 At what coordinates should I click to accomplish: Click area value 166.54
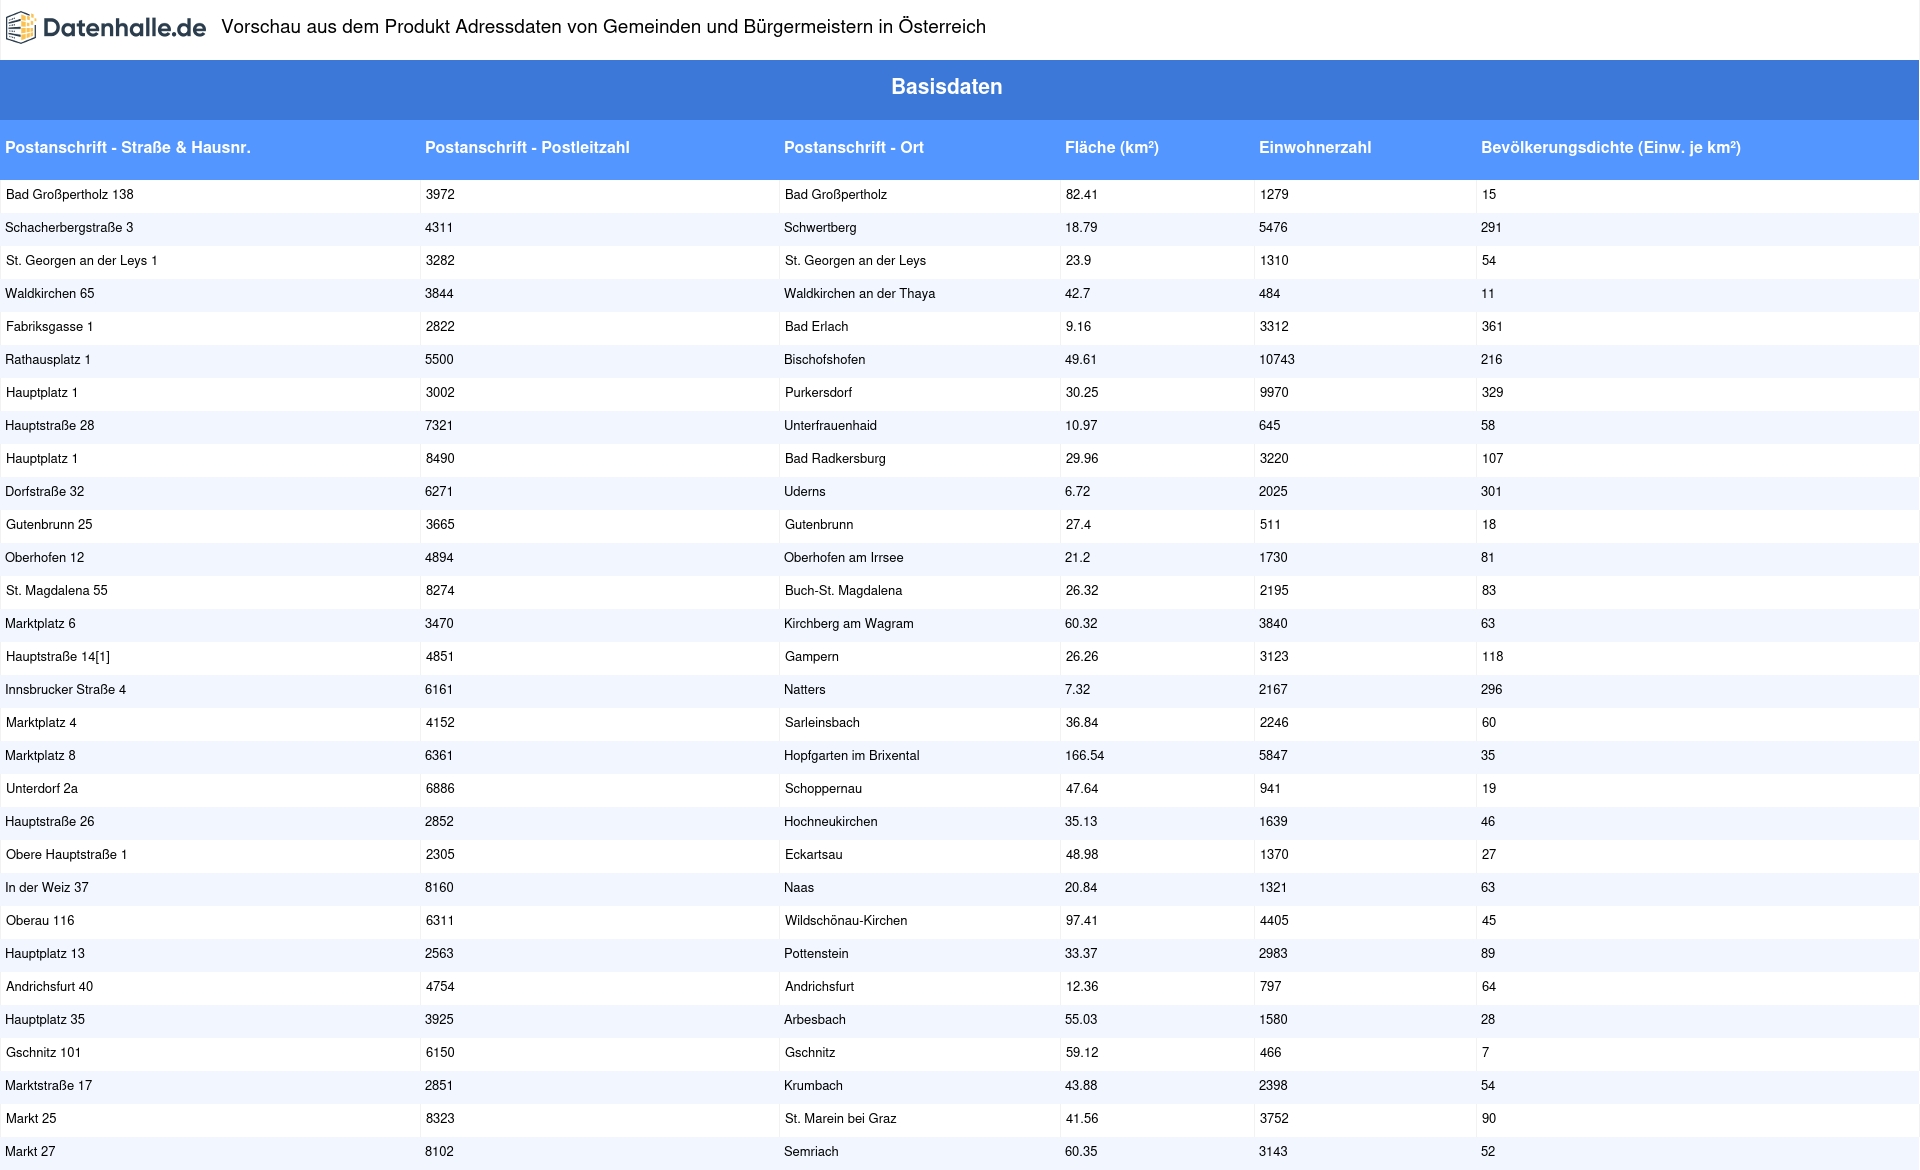(x=1085, y=756)
